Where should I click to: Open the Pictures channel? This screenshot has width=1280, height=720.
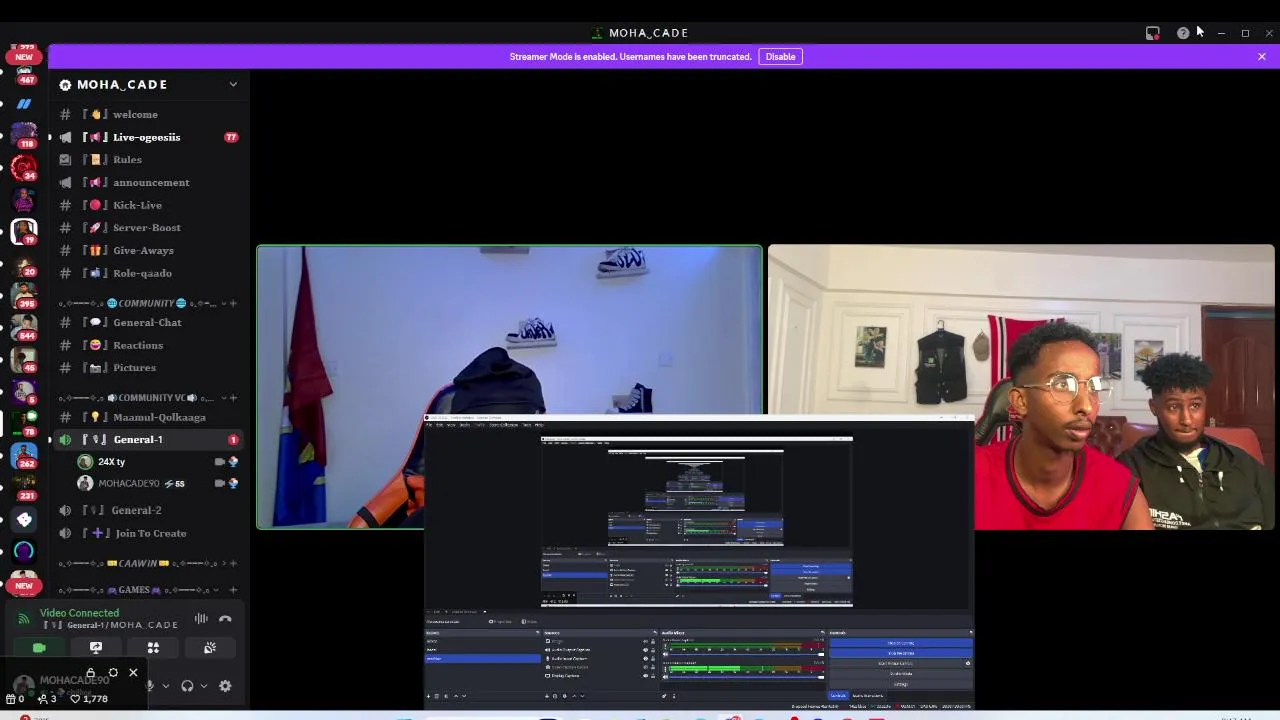(x=150, y=368)
